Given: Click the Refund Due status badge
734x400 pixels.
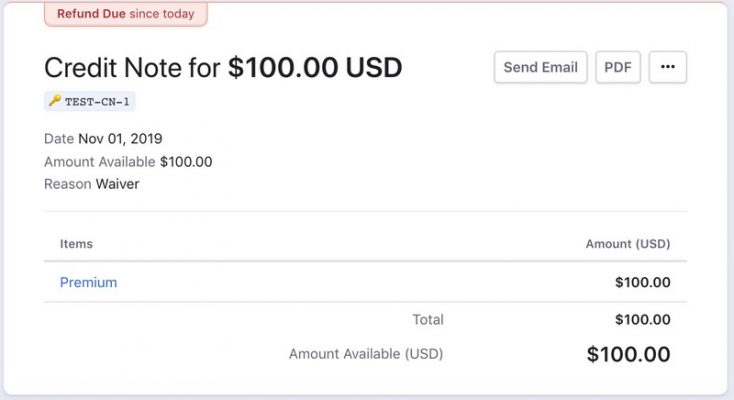Looking at the screenshot, I should [125, 14].
